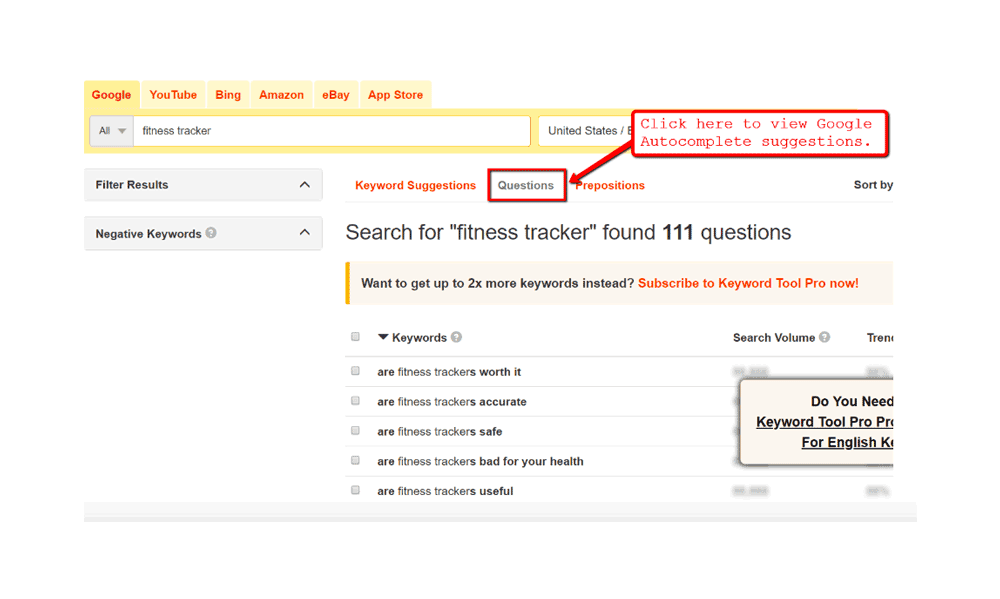Switch to the YouTube tab

click(x=173, y=95)
